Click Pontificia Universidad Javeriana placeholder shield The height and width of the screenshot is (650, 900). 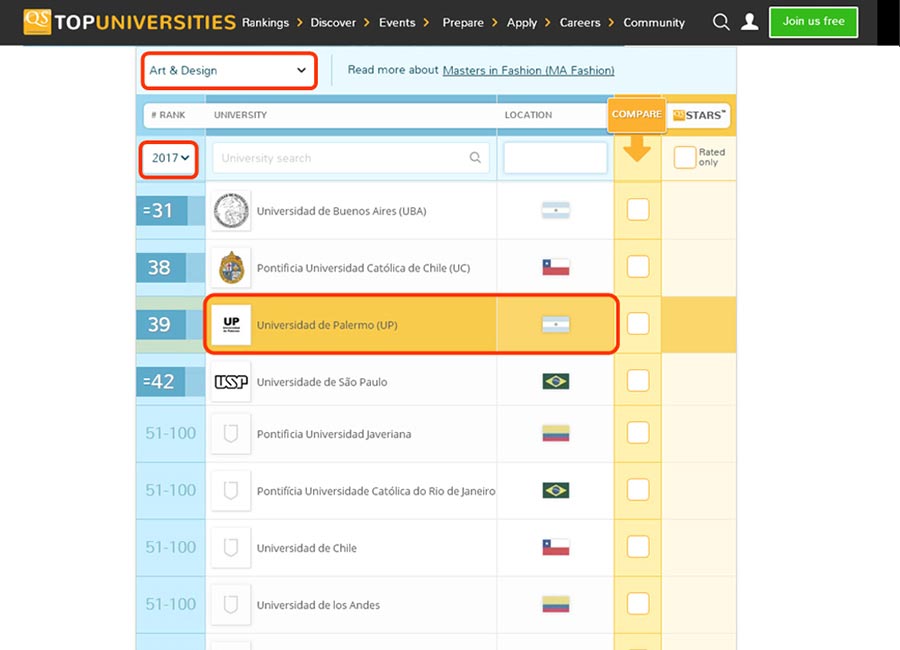(x=231, y=434)
